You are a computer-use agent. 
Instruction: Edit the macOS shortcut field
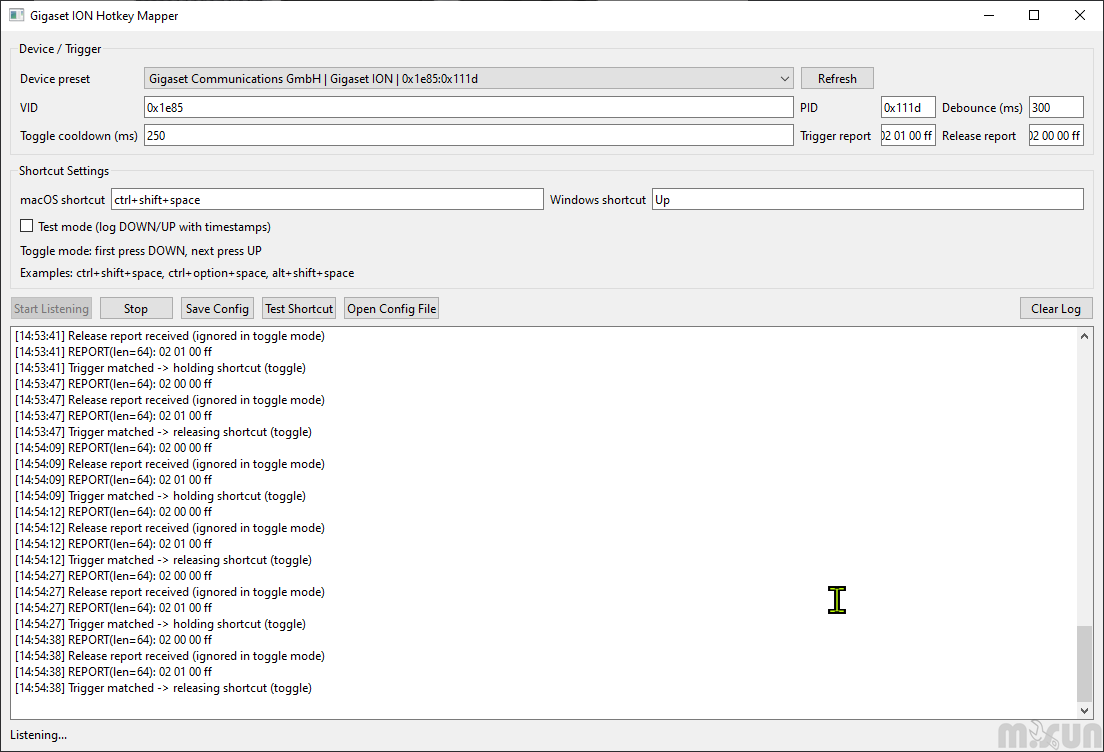click(x=327, y=200)
